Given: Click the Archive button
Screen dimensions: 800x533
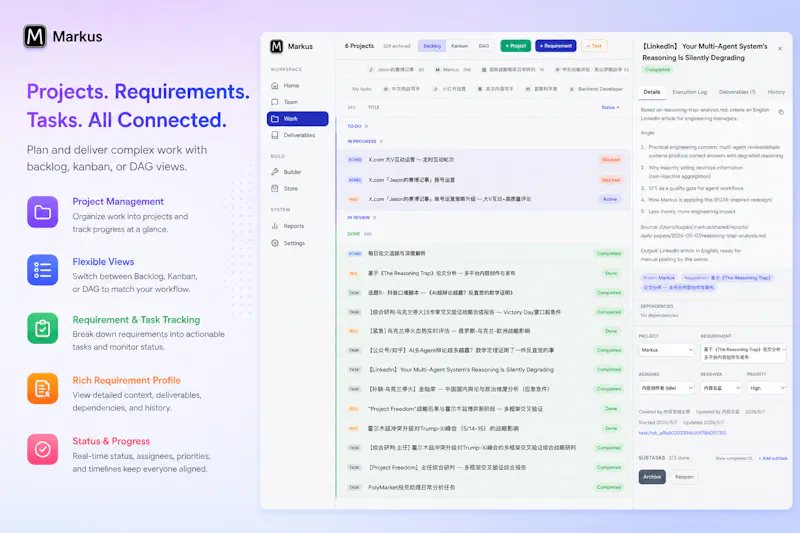Looking at the screenshot, I should 652,477.
